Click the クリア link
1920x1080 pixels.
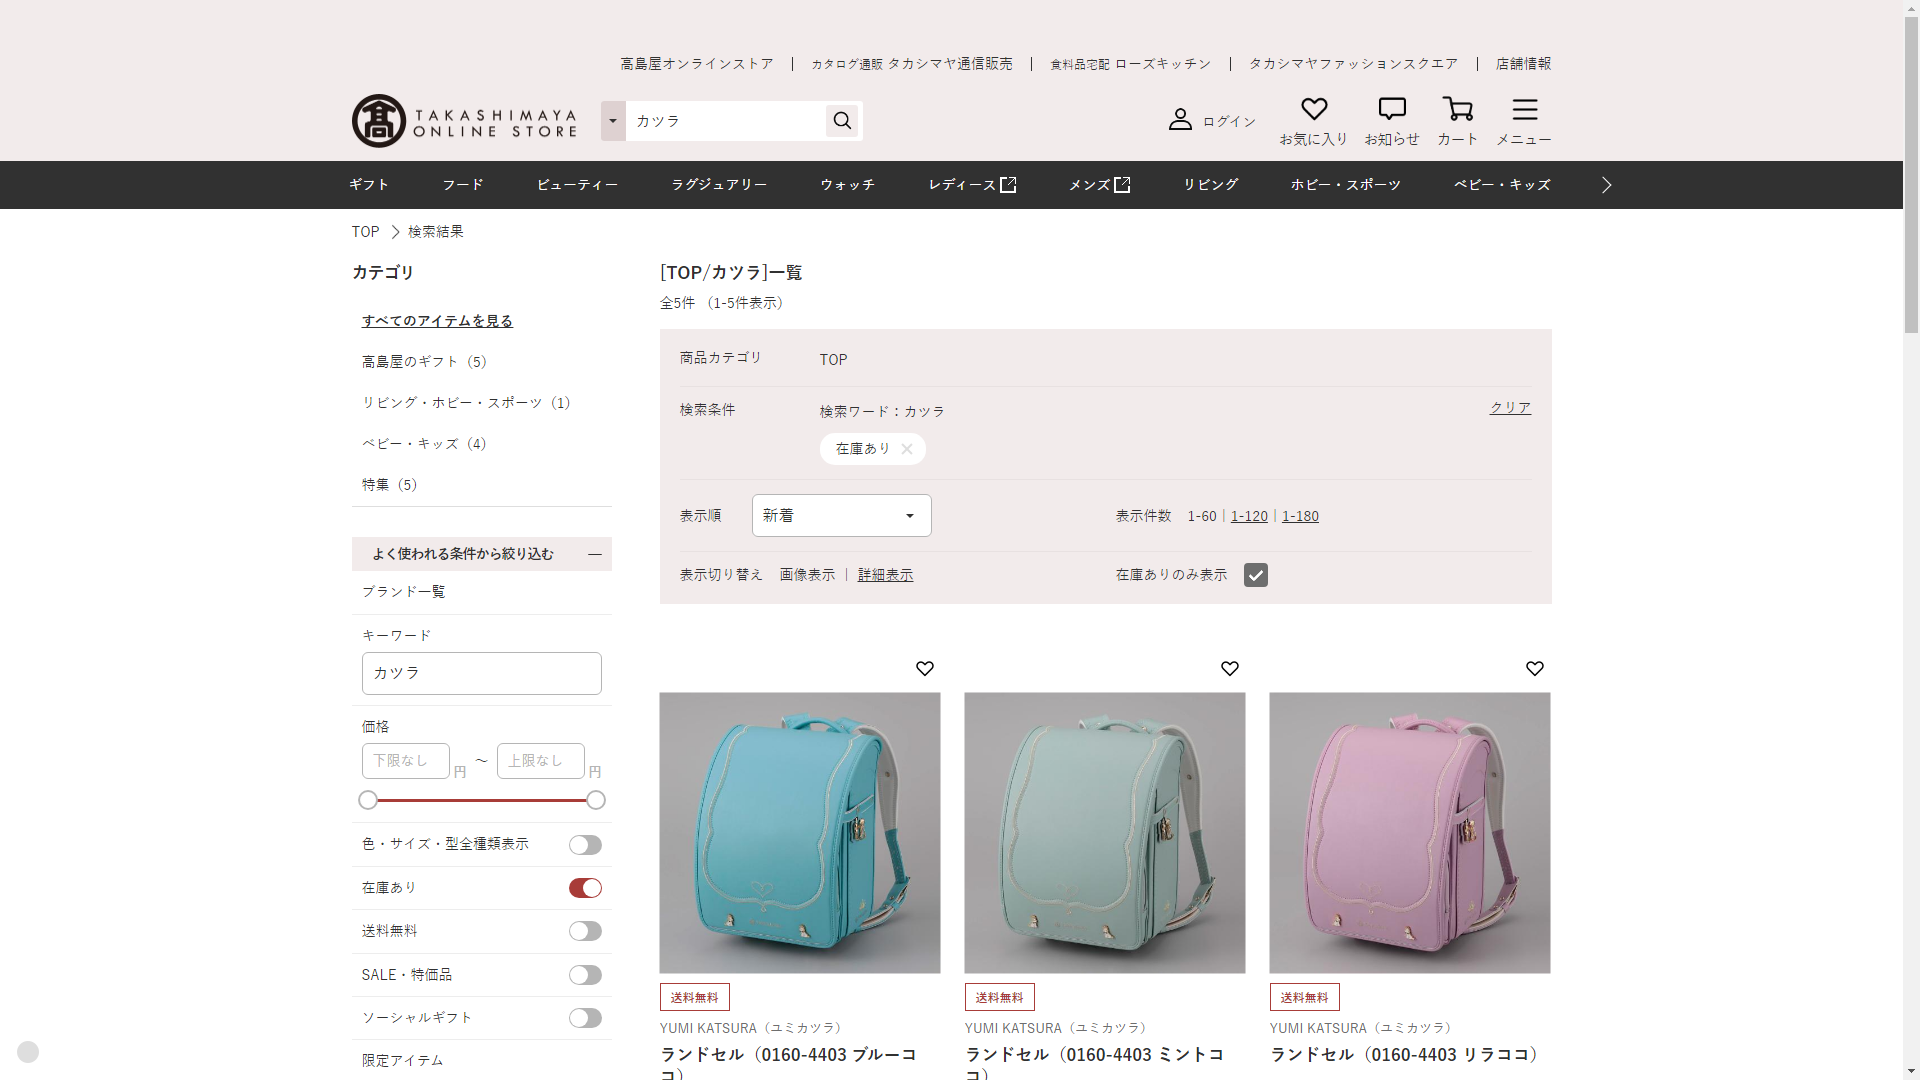click(1510, 408)
